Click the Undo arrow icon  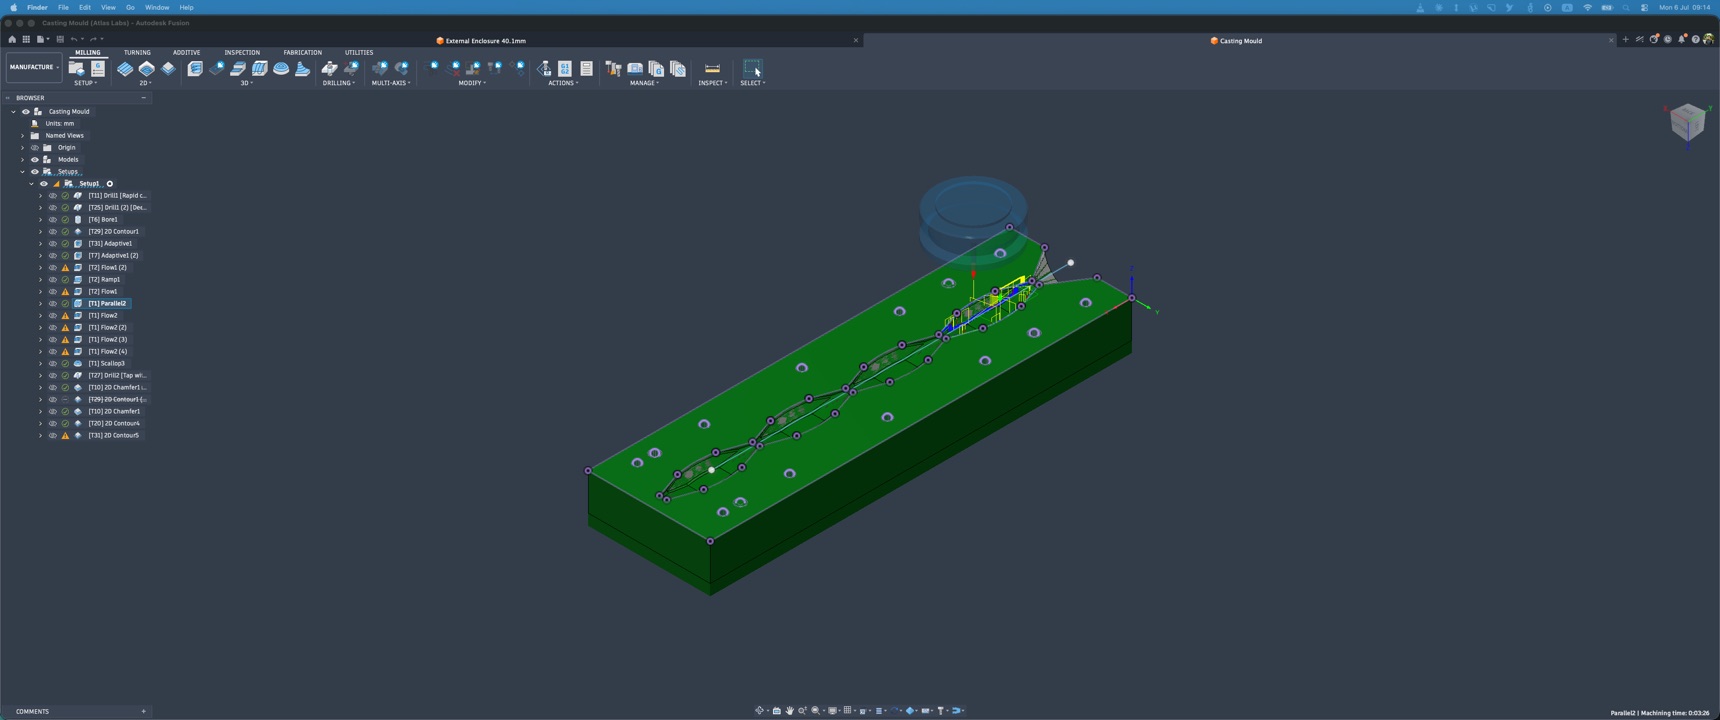tap(74, 40)
